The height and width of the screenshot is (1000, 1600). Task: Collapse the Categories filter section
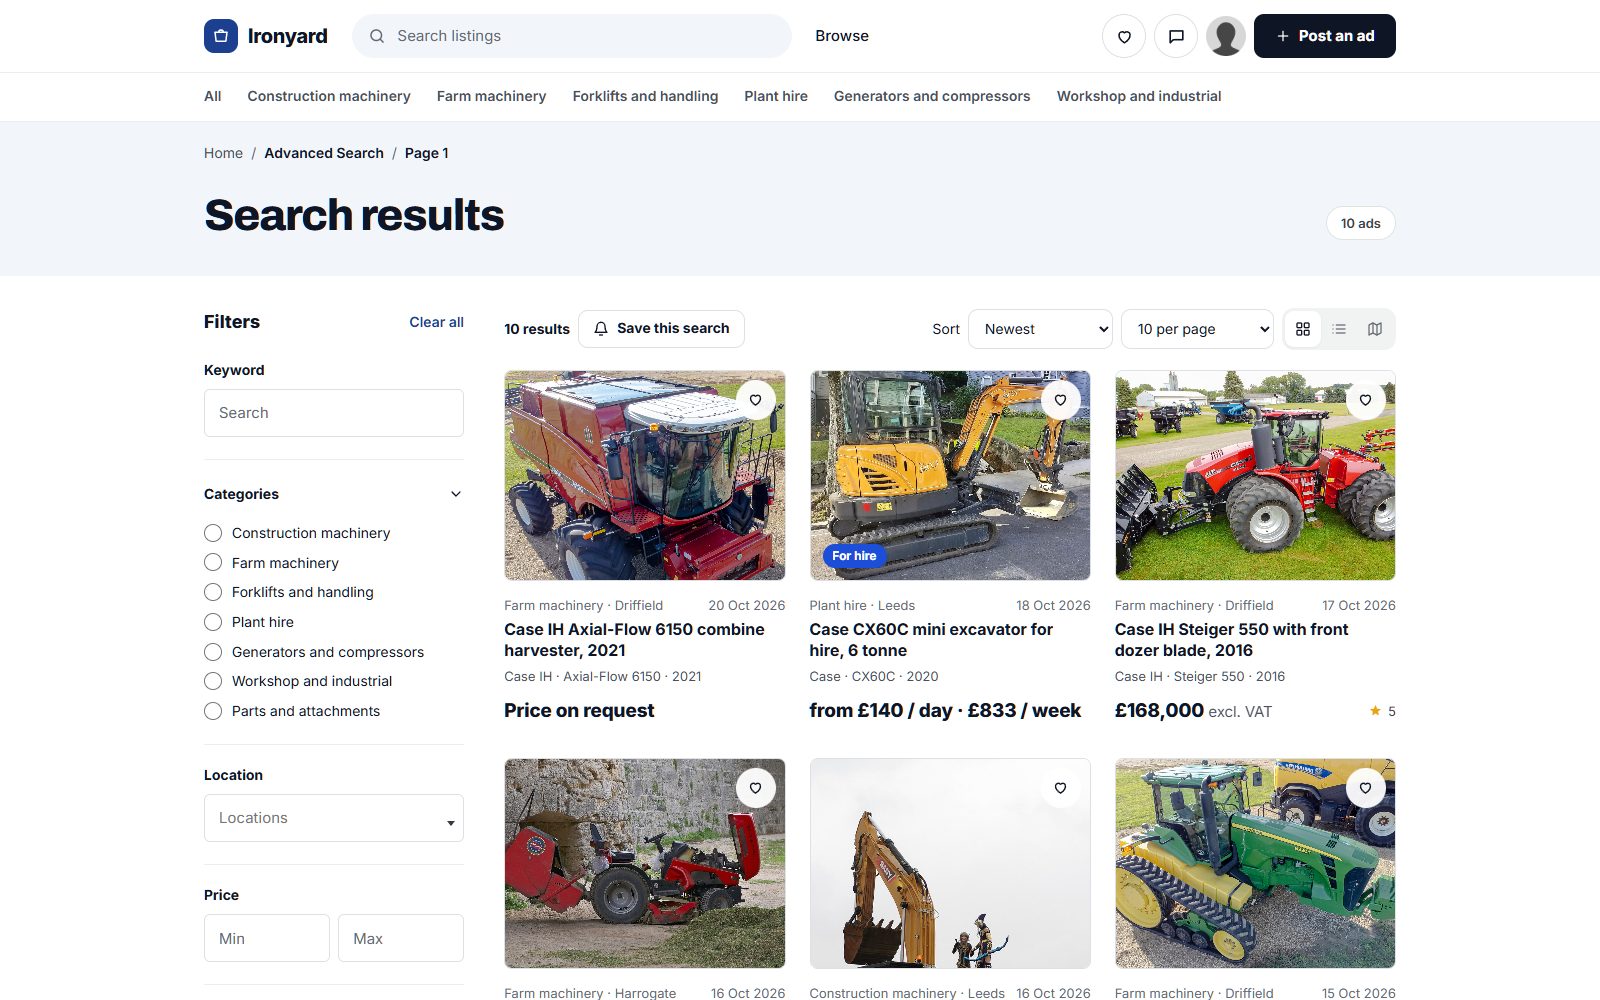(456, 494)
